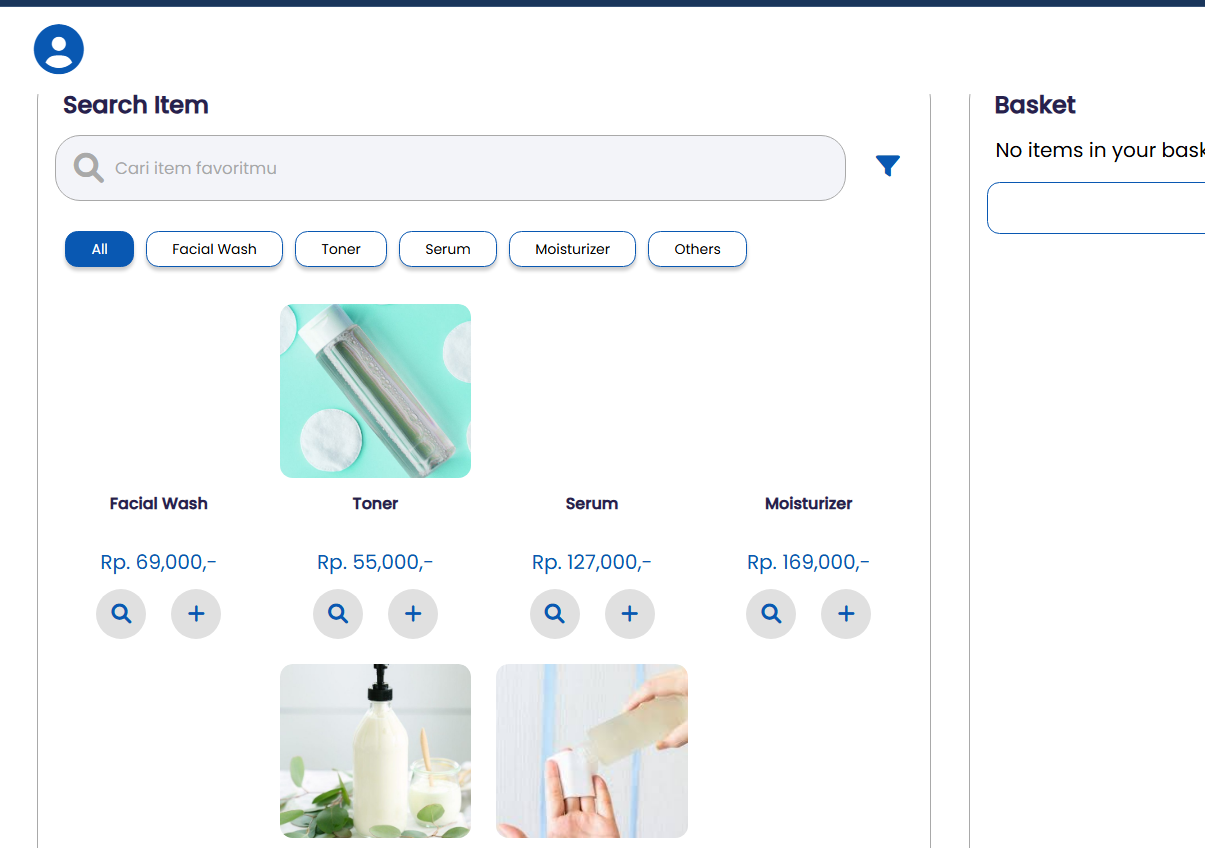Focus the 'Cari item favoritmu' search field

coord(450,168)
